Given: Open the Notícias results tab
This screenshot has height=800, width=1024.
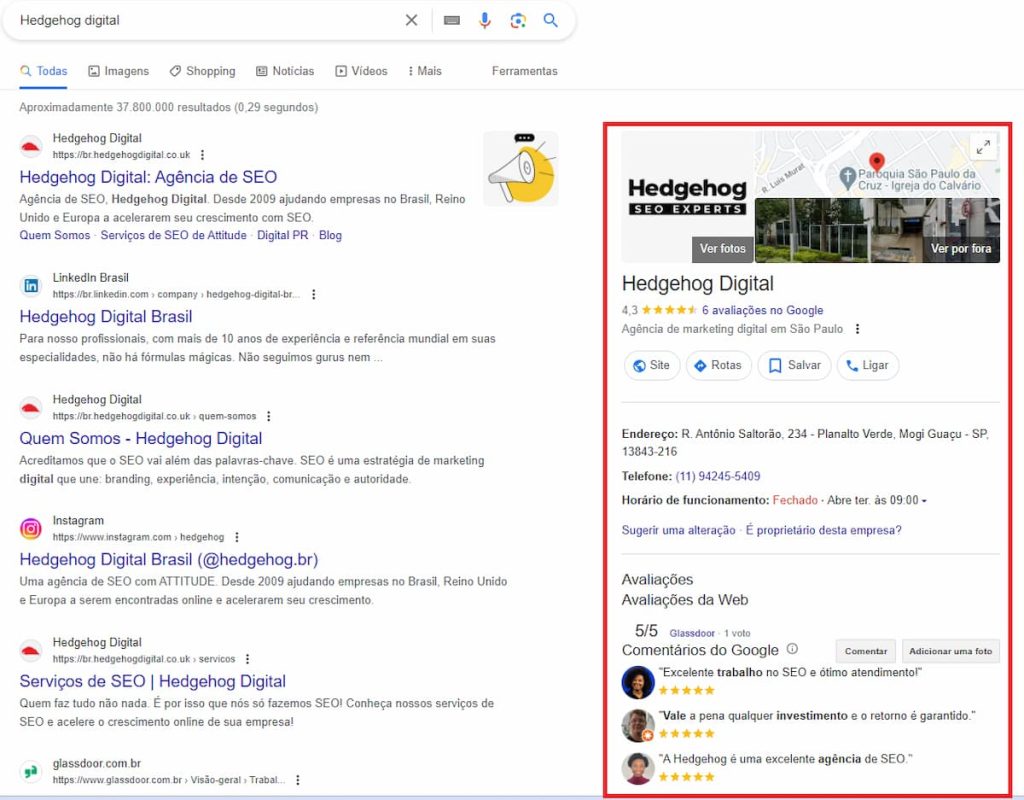Looking at the screenshot, I should click(292, 71).
